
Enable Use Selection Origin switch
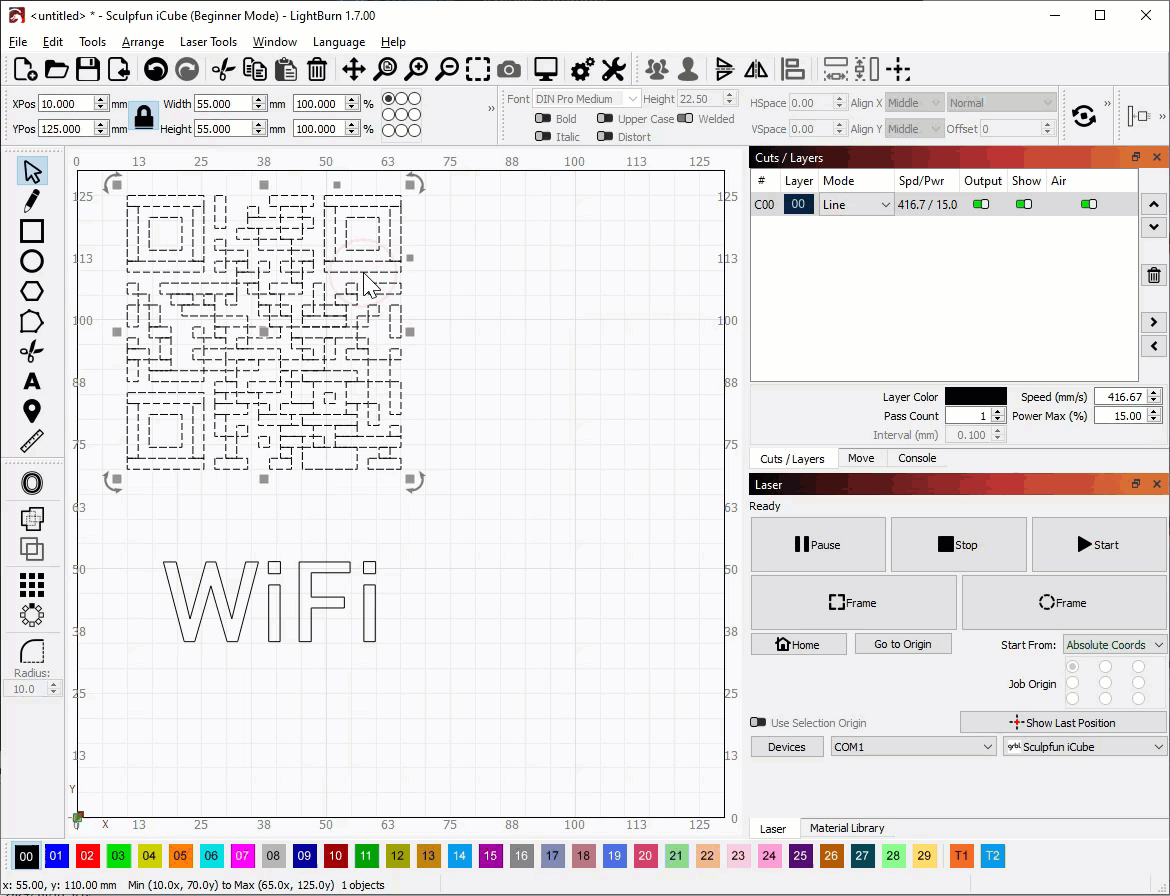tap(758, 723)
